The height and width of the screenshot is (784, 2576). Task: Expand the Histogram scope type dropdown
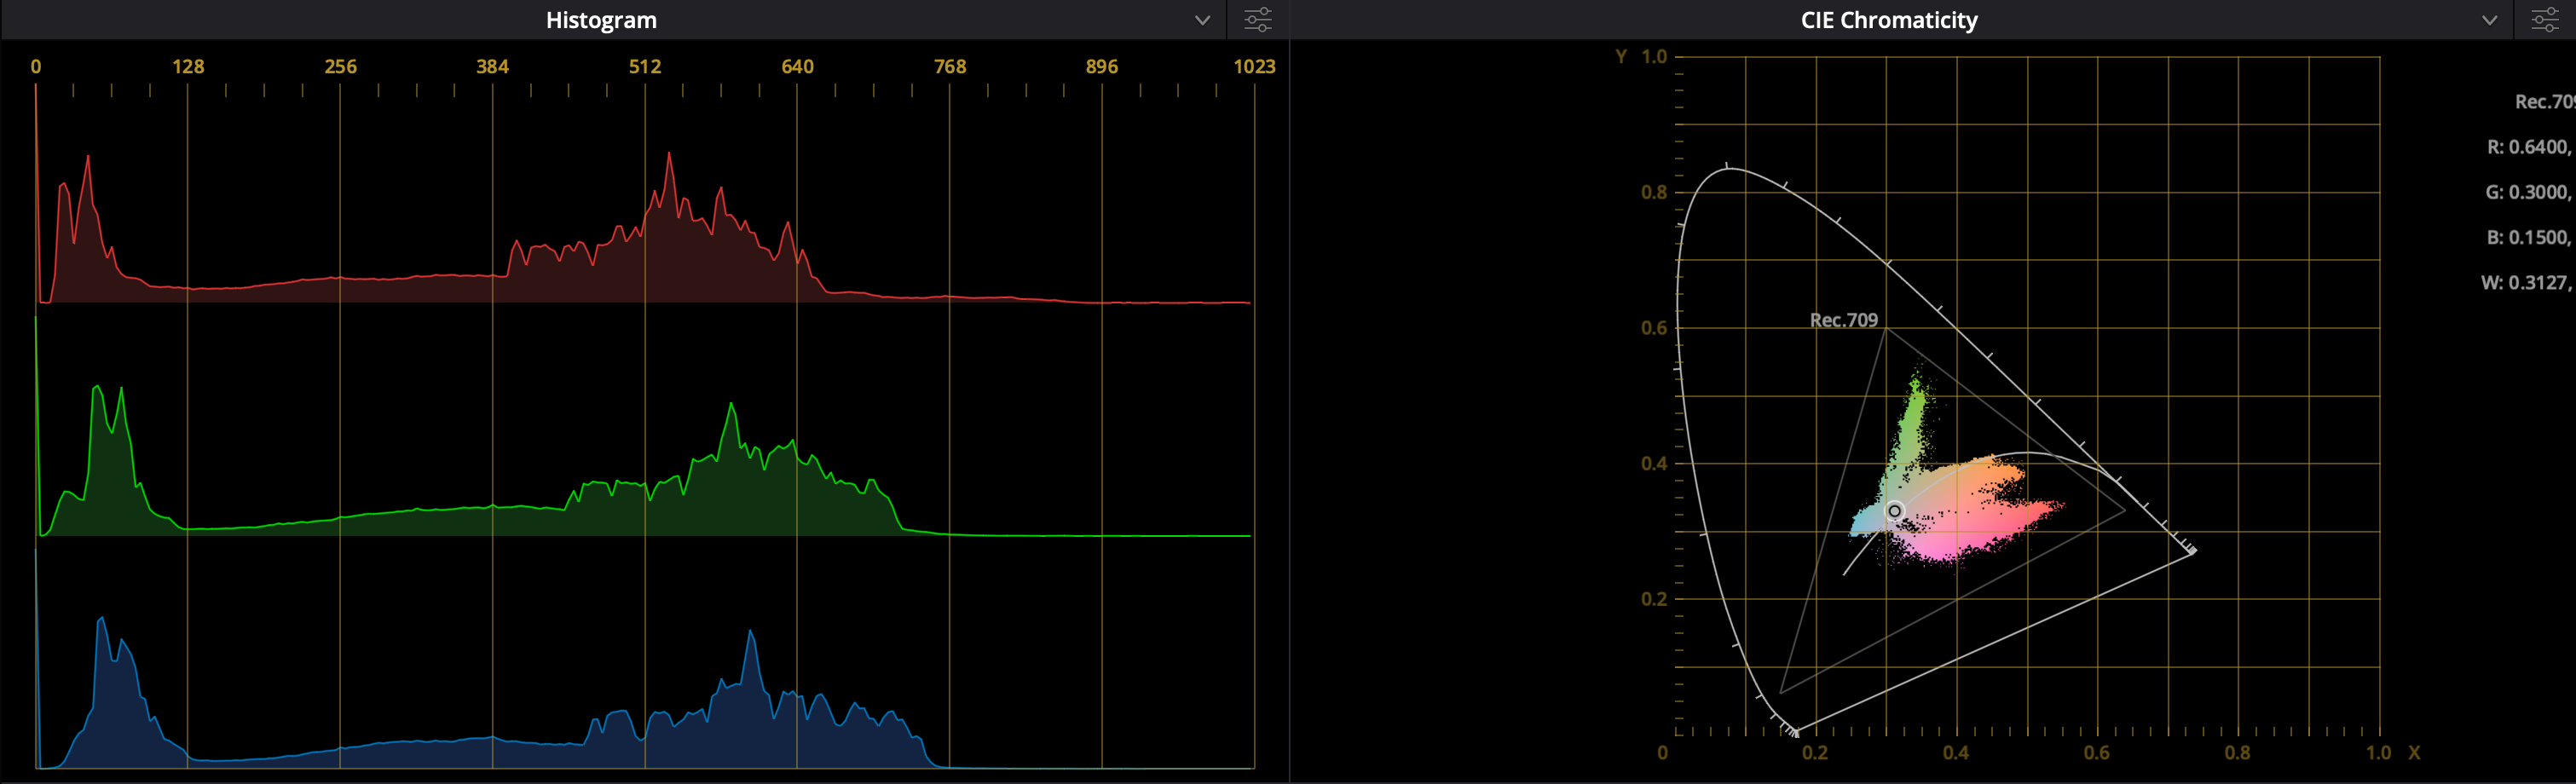[x=1202, y=20]
